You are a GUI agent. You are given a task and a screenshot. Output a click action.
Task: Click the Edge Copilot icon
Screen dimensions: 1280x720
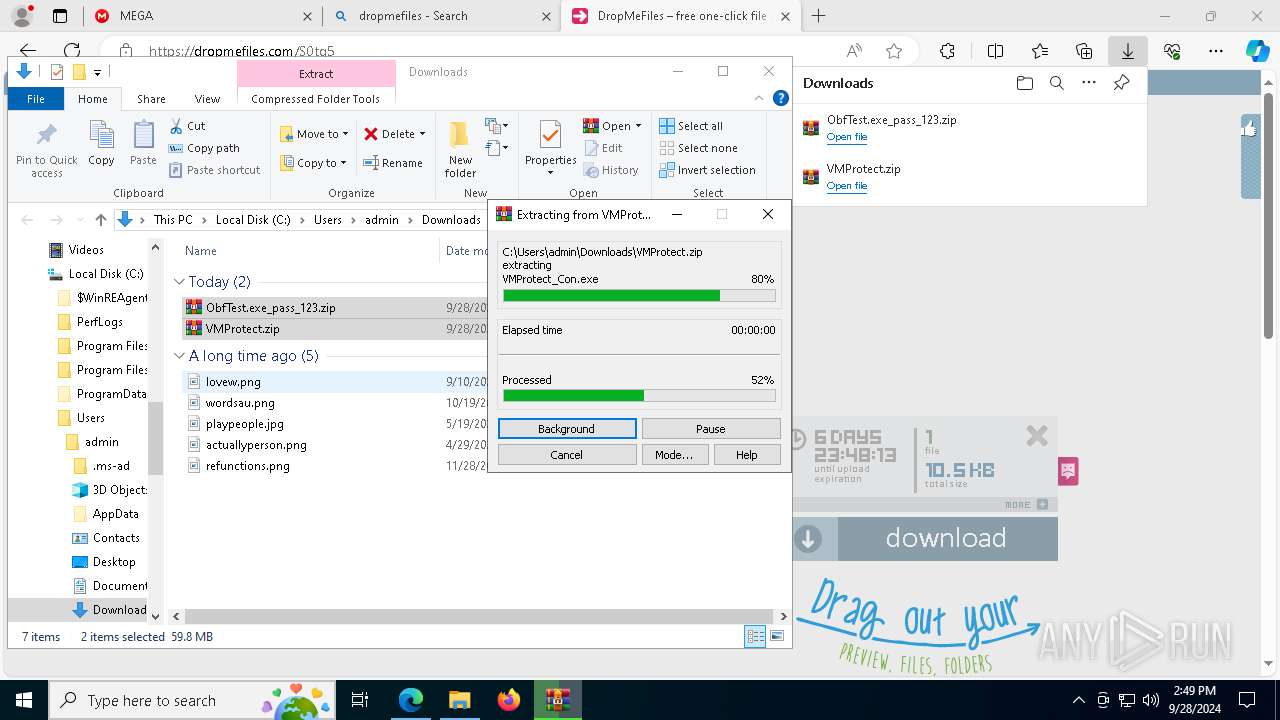(x=1257, y=51)
